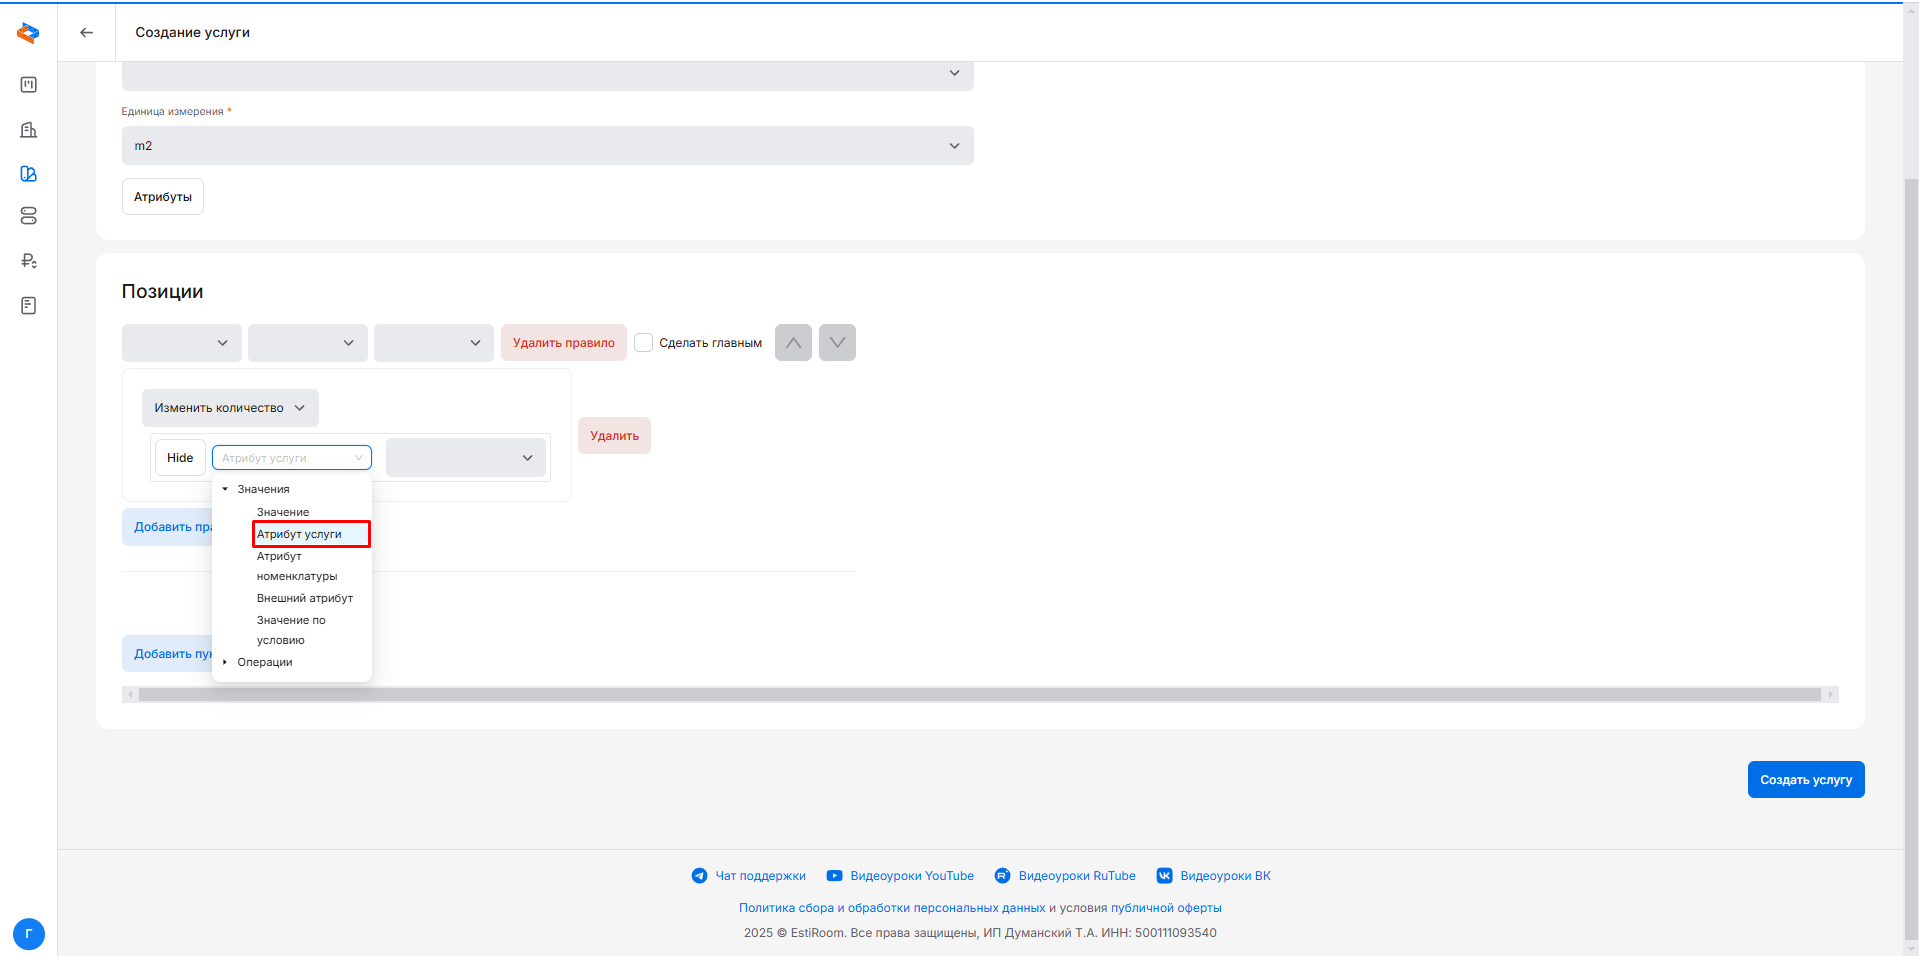1919x956 pixels.
Task: Open 'Видеоуроки YouTube' link
Action: pos(911,876)
